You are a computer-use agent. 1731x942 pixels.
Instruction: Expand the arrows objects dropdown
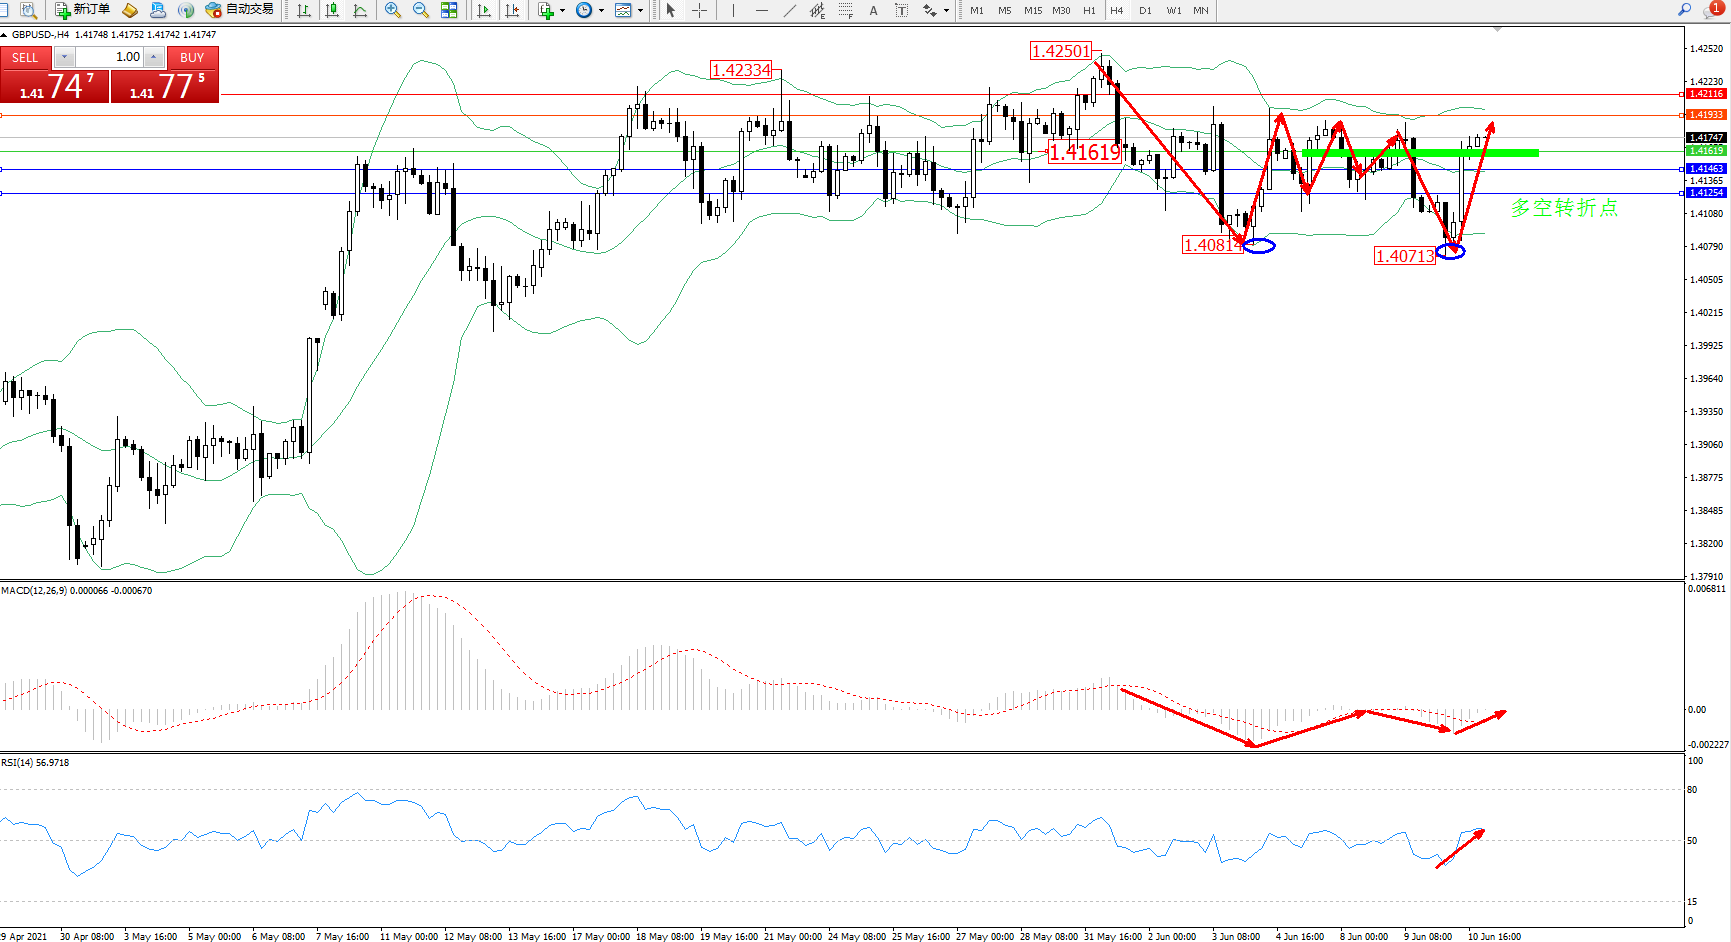click(946, 10)
